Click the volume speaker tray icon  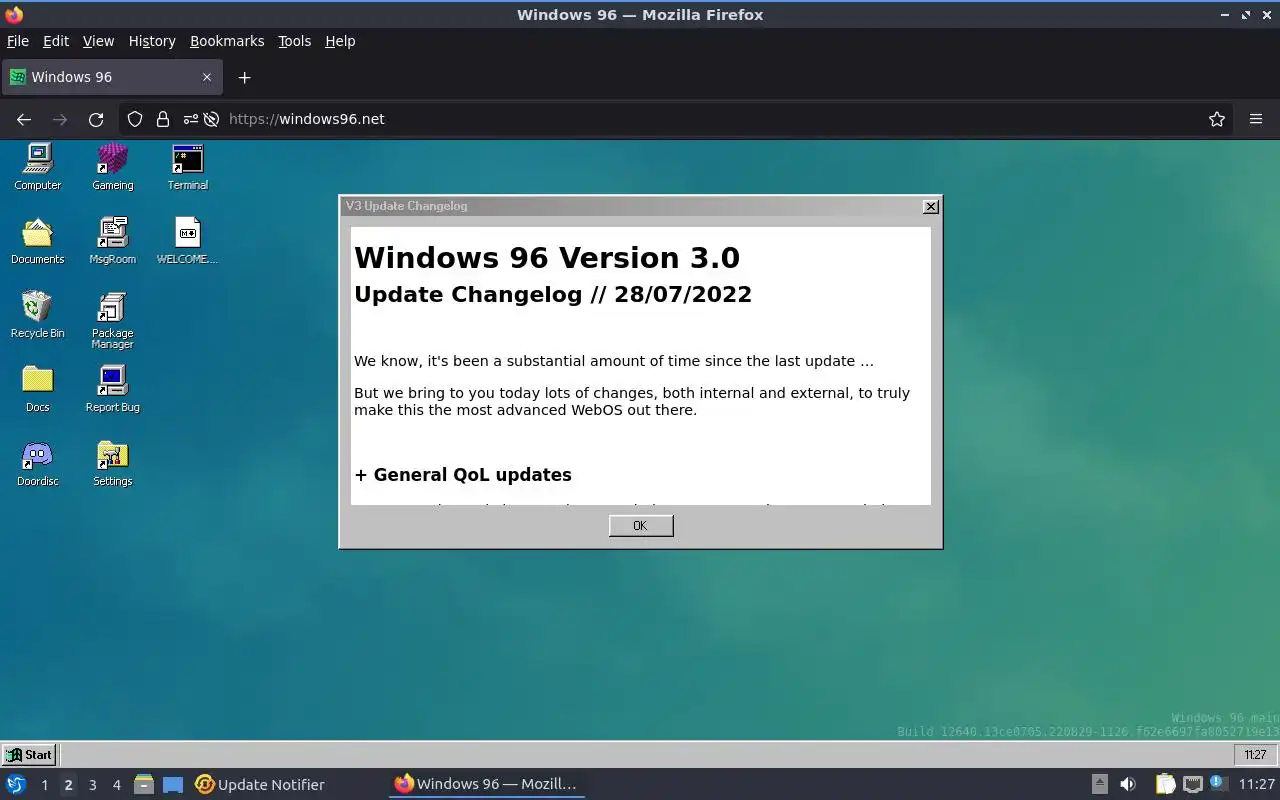(x=1127, y=784)
